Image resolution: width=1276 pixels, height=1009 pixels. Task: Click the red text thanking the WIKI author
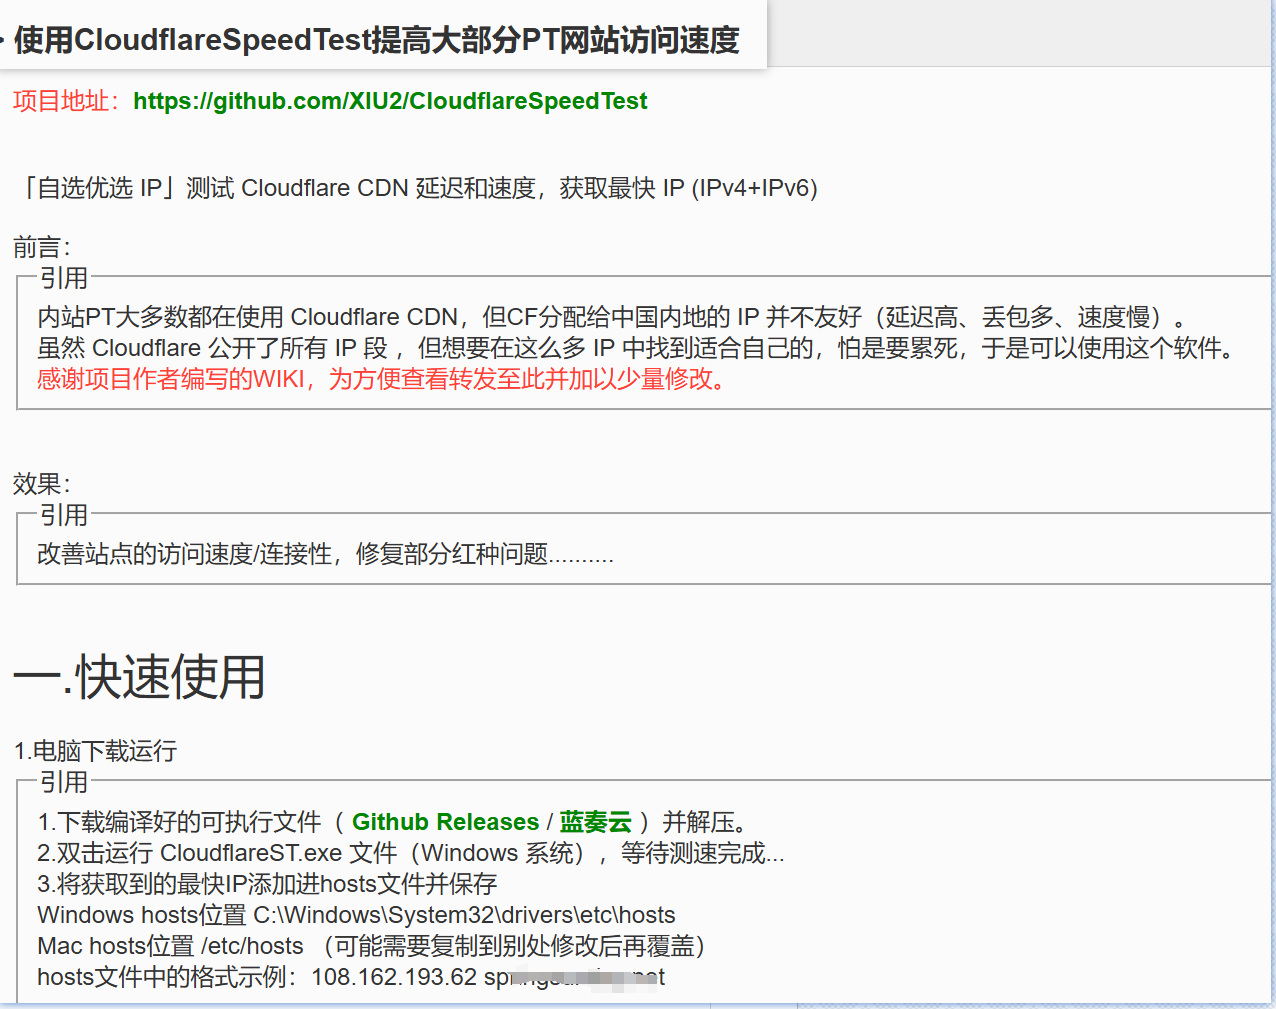pyautogui.click(x=383, y=379)
